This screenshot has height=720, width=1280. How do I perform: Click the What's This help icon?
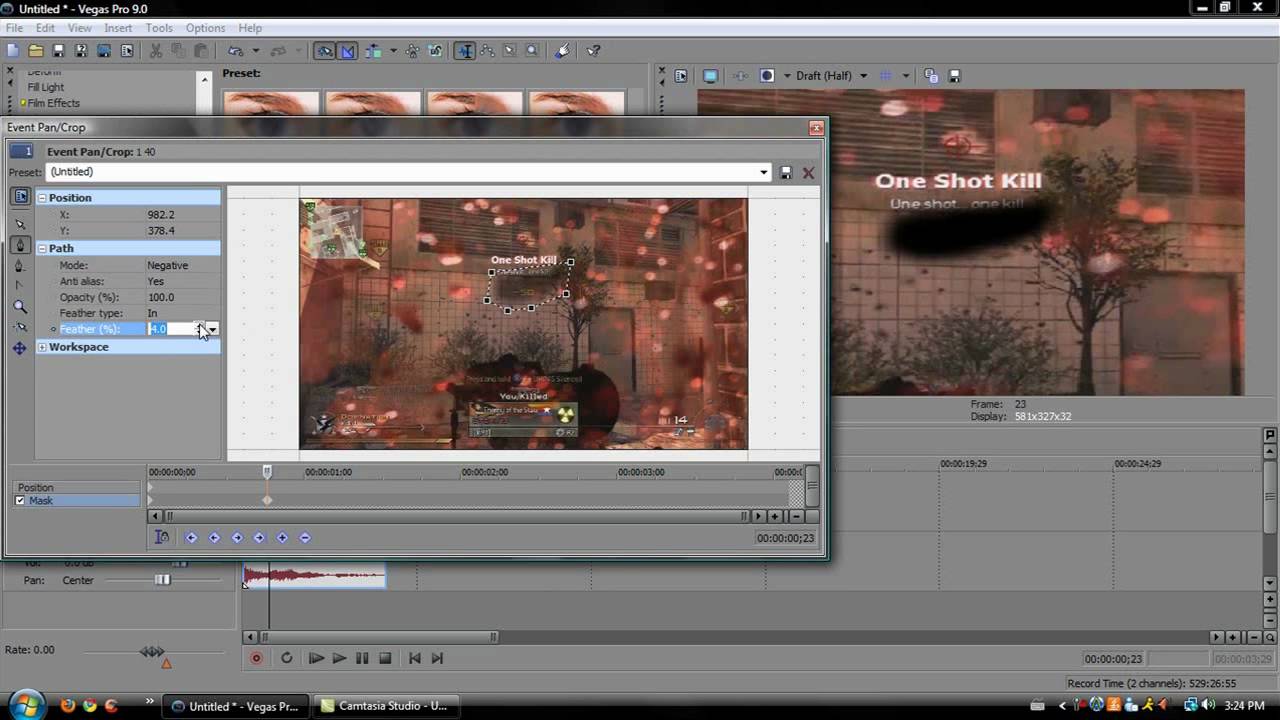(x=593, y=51)
